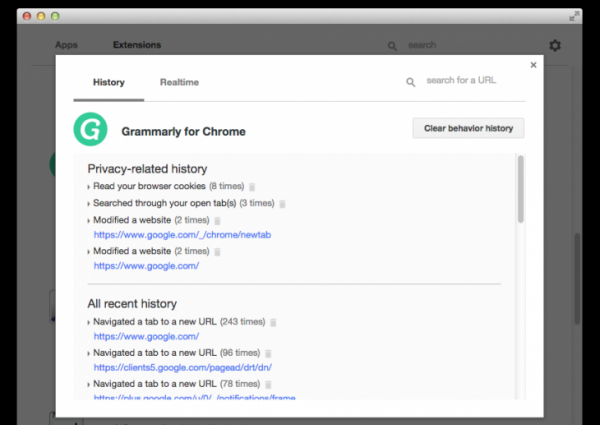Expand 'Read your browser cookies' entry

(x=88, y=187)
